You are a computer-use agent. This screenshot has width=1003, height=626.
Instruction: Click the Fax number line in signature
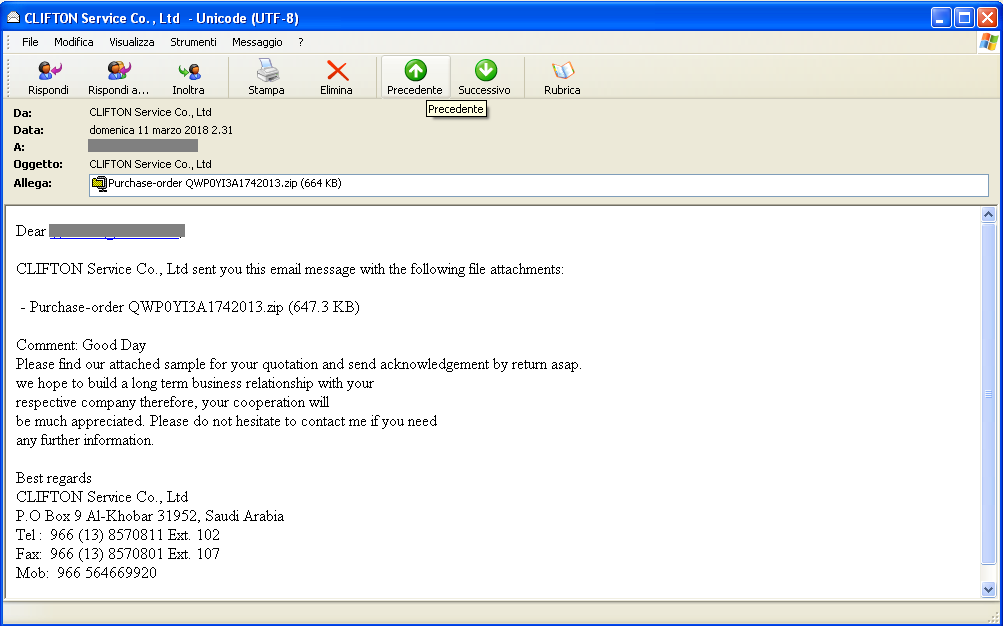[118, 554]
